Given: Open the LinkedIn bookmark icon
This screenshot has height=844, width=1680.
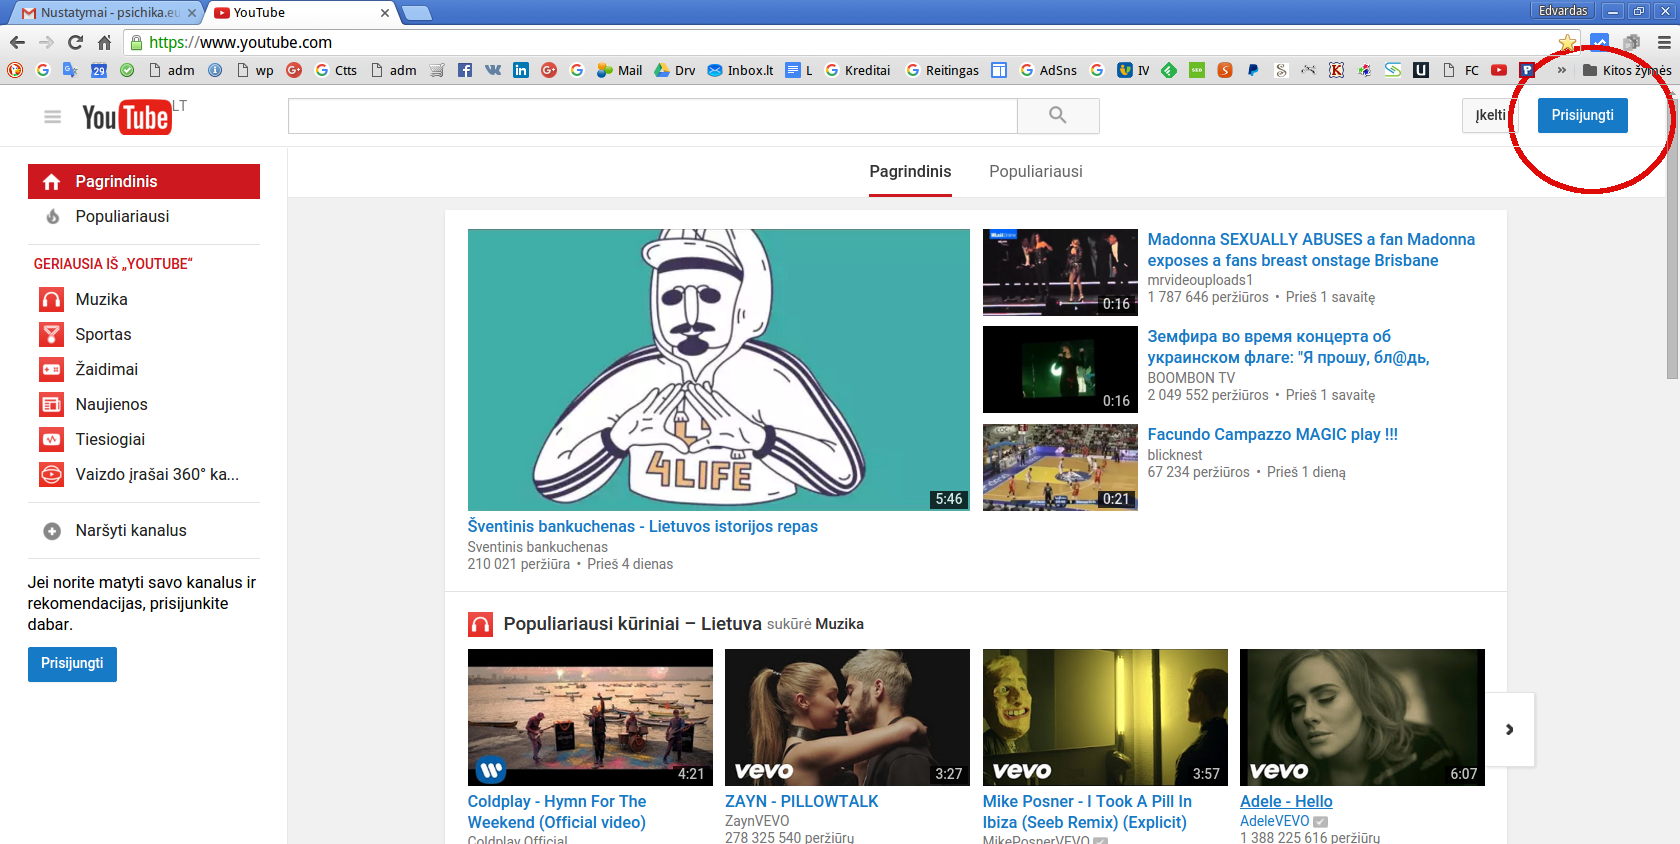Looking at the screenshot, I should click(521, 70).
